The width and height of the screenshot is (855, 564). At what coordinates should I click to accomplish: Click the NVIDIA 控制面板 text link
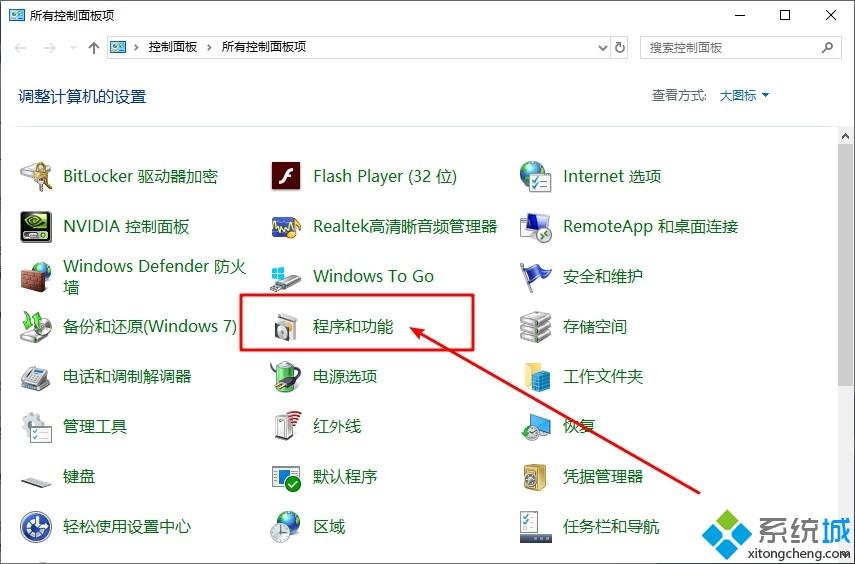click(x=127, y=226)
